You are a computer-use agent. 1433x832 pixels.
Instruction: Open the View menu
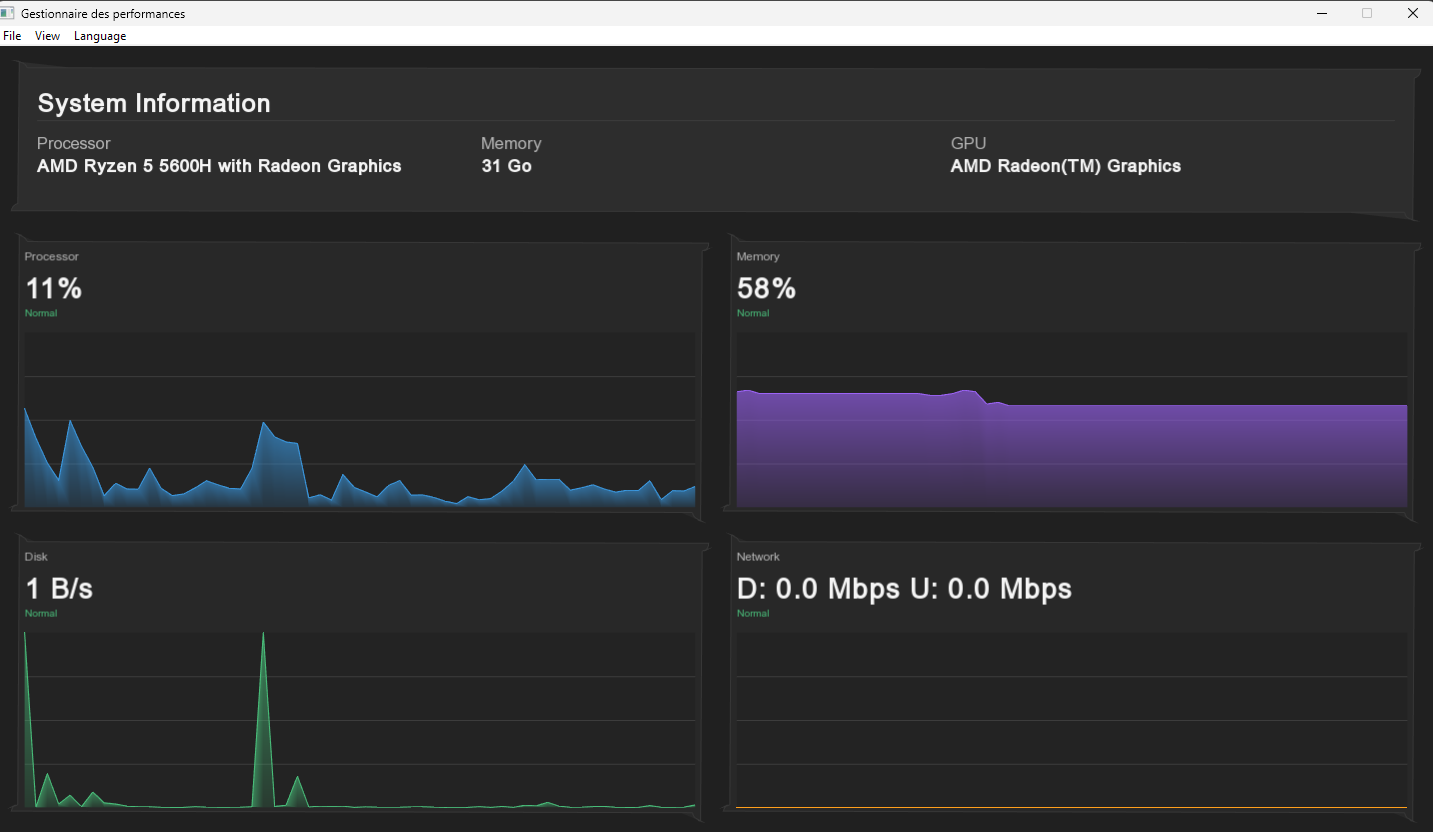tap(47, 35)
